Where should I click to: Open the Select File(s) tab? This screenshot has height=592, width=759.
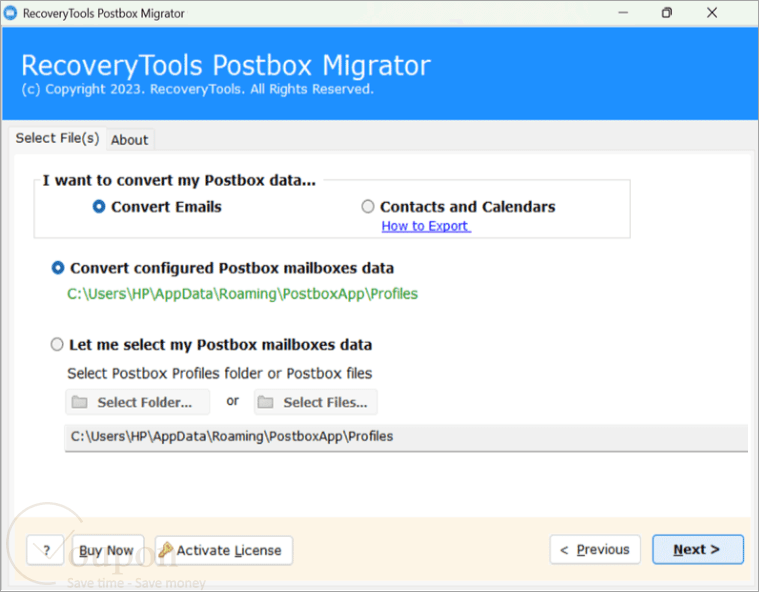(x=57, y=138)
